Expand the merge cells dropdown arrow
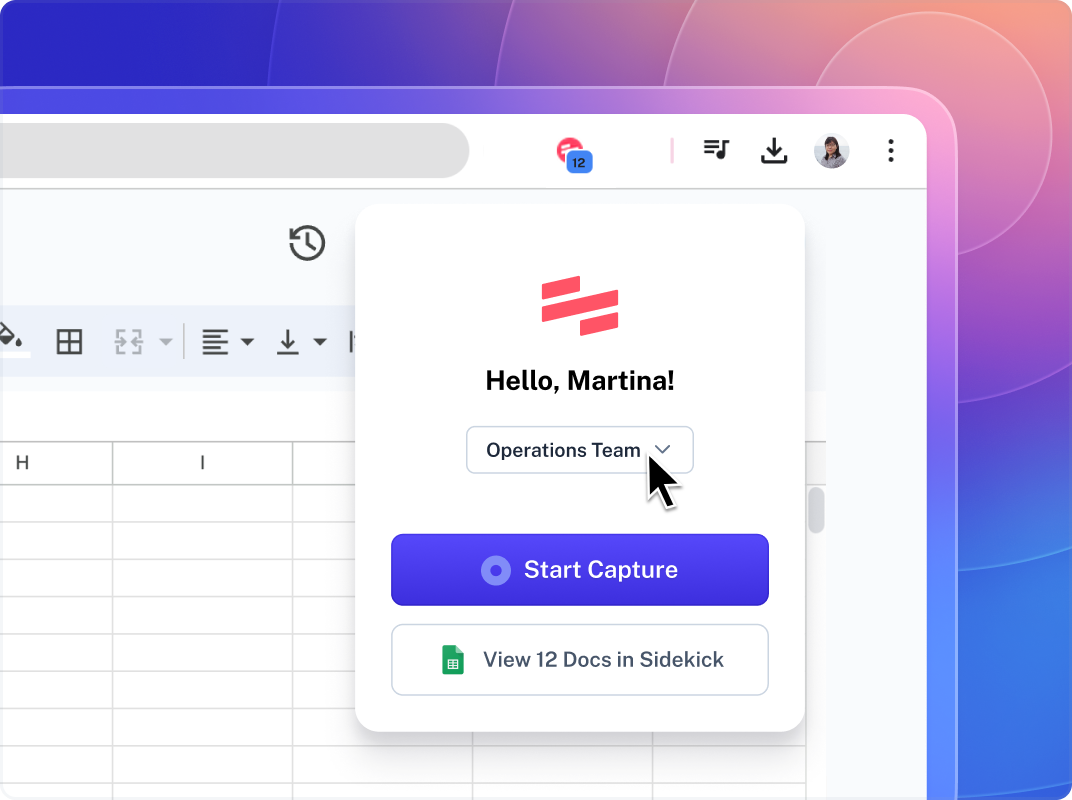This screenshot has height=800, width=1072. coord(165,341)
